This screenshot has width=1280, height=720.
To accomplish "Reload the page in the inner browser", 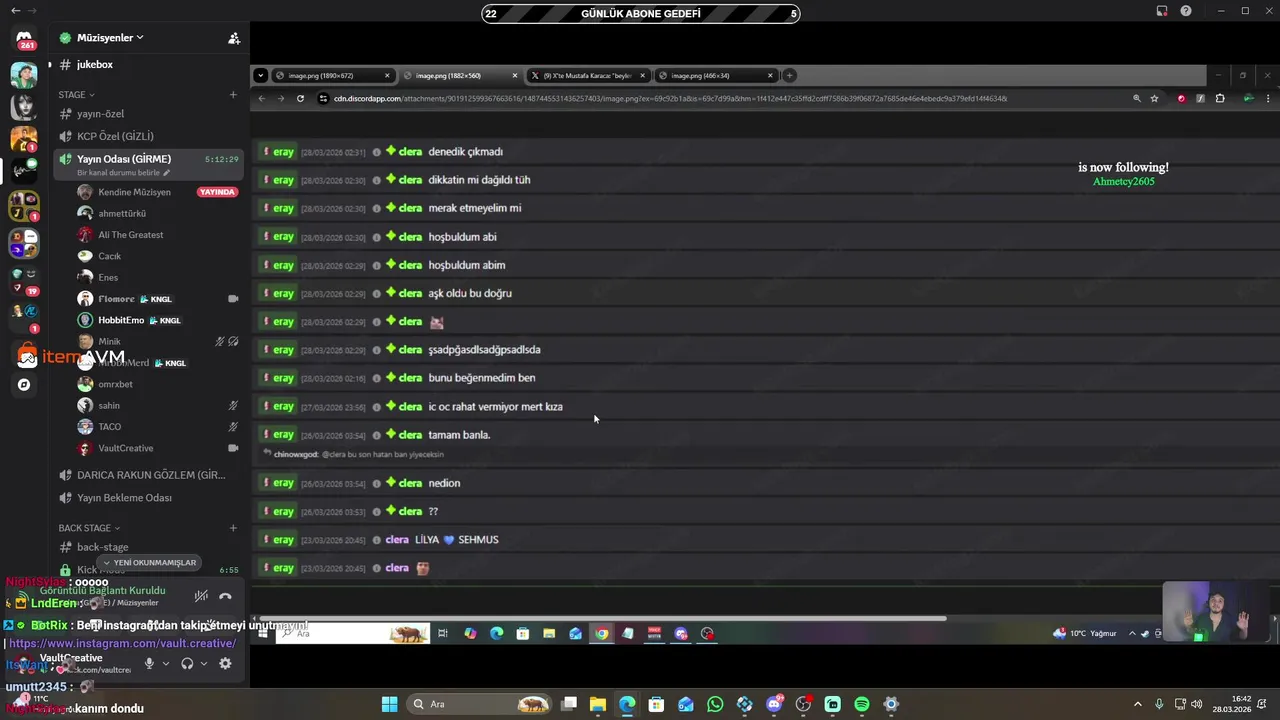I will [x=300, y=98].
